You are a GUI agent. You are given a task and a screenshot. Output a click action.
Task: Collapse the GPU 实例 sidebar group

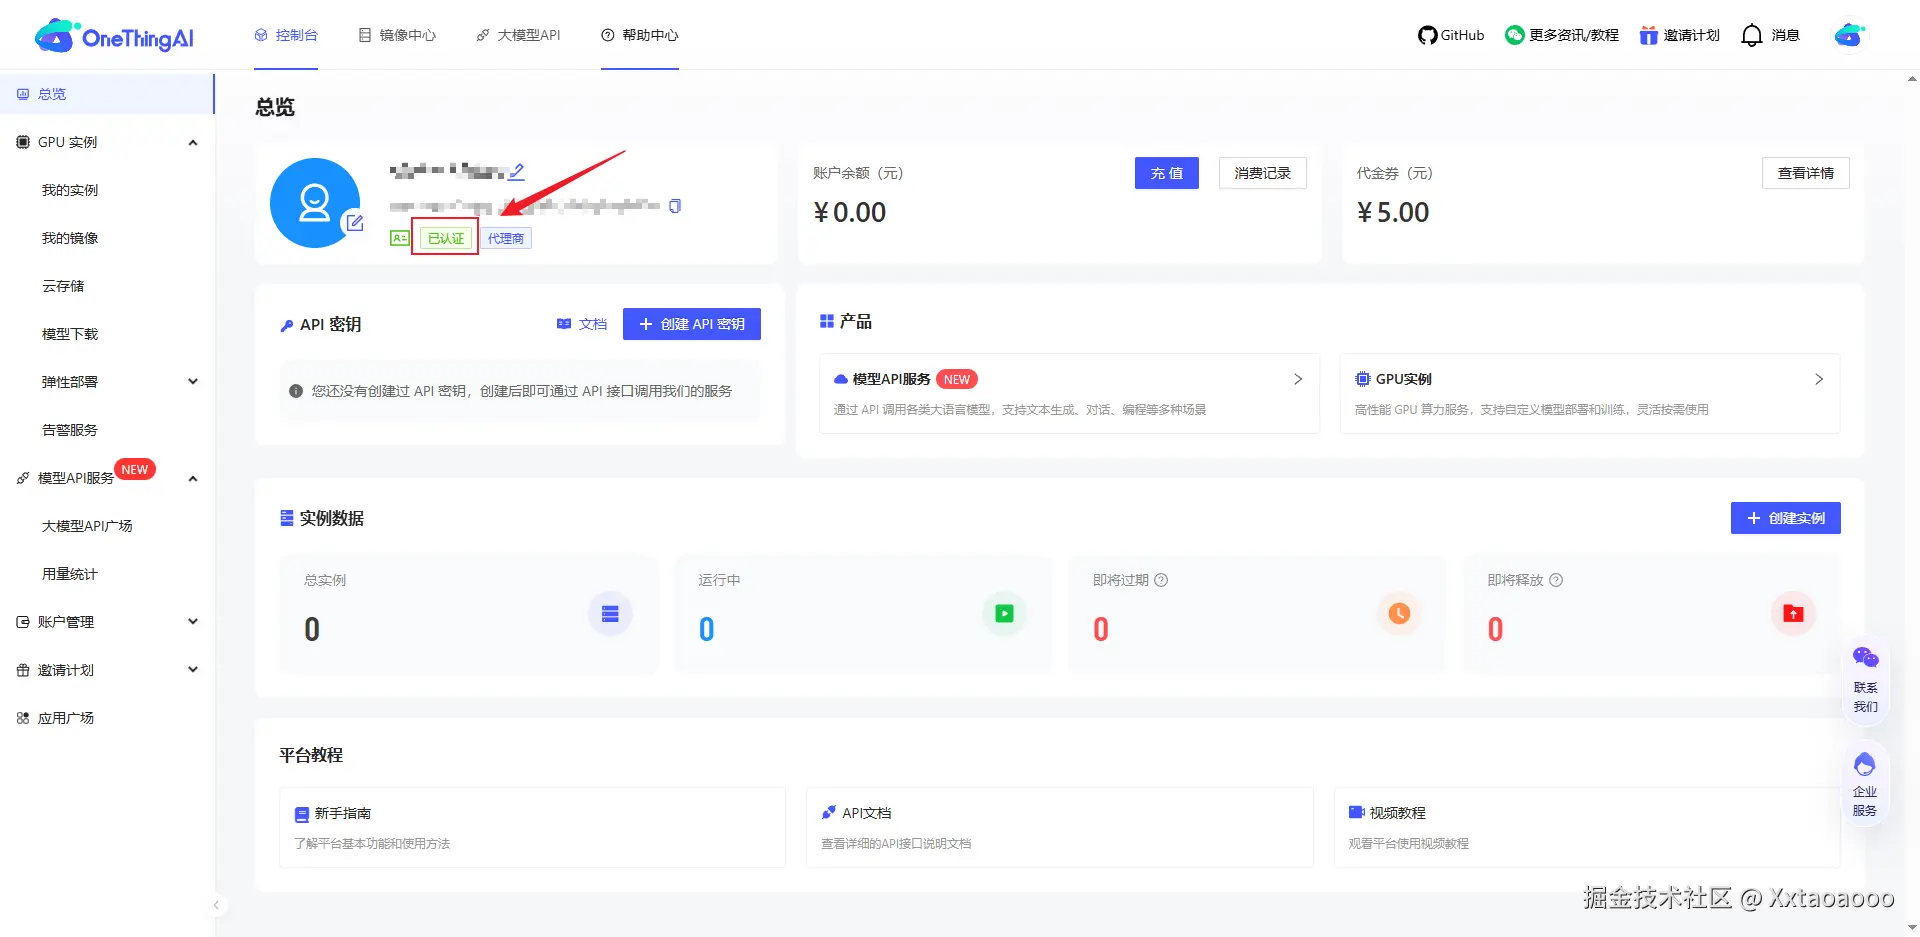click(193, 142)
